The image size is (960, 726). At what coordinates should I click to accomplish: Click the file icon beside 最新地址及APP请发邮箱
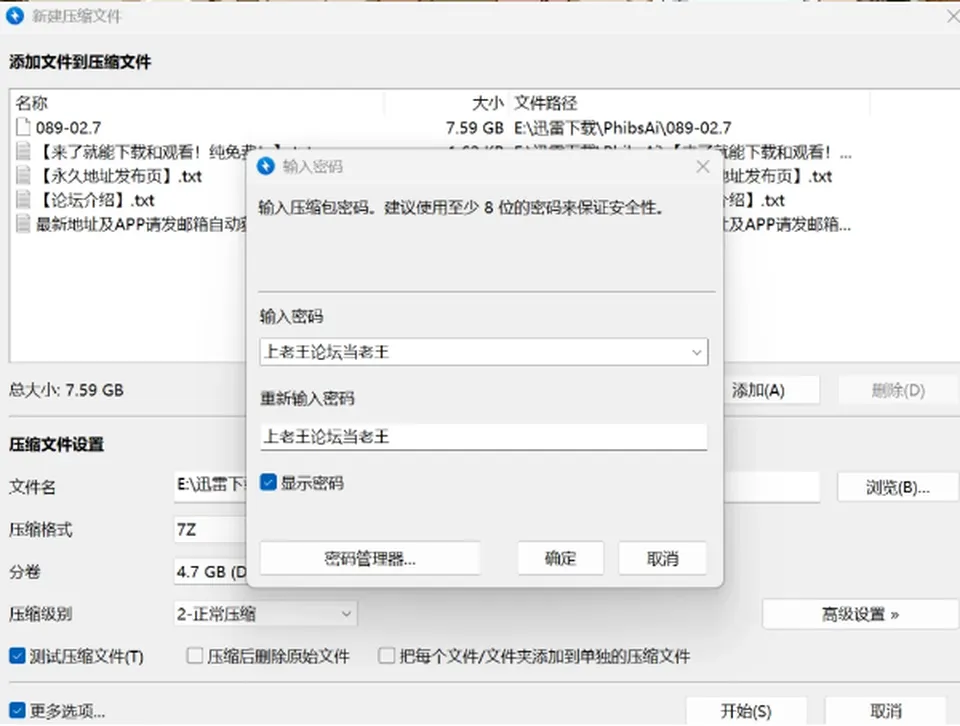23,224
